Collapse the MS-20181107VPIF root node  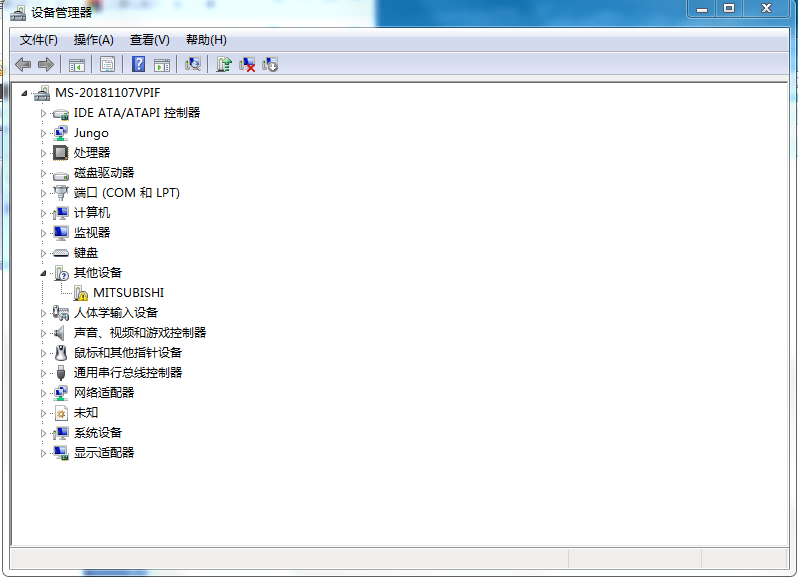click(x=24, y=93)
